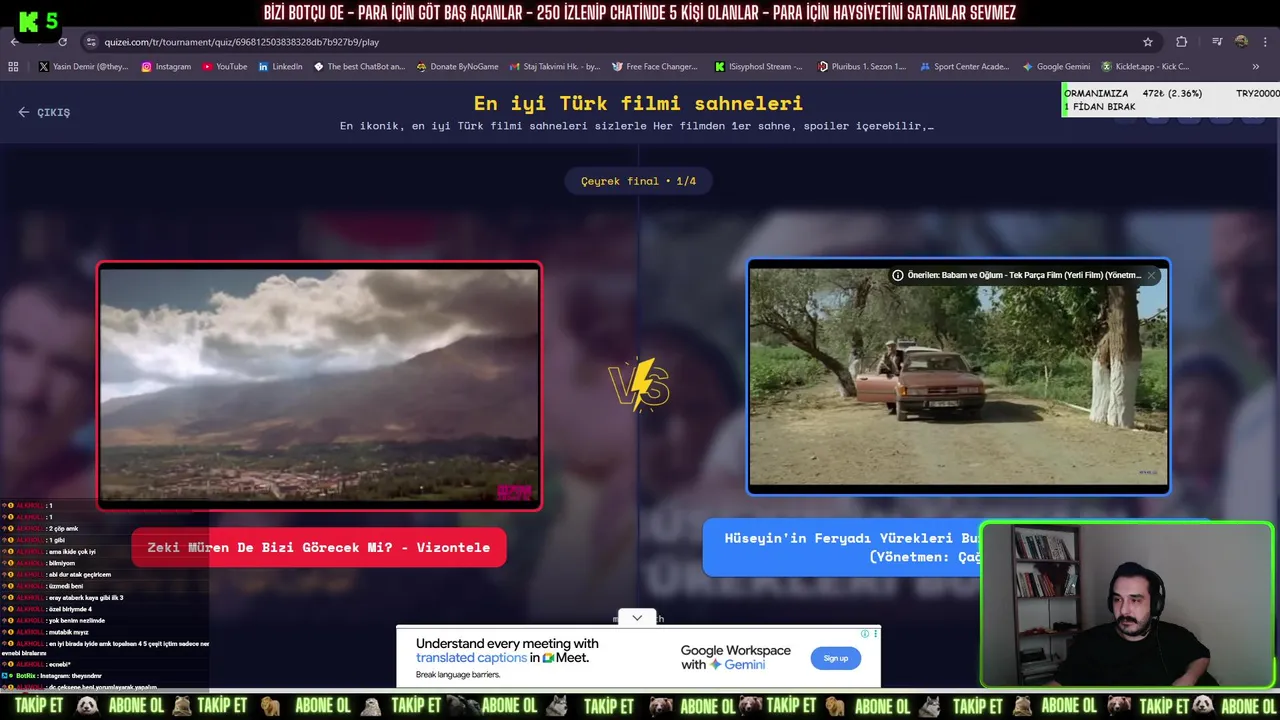Close the suggested video overlay with X
Viewport: 1280px width, 720px height.
1151,275
